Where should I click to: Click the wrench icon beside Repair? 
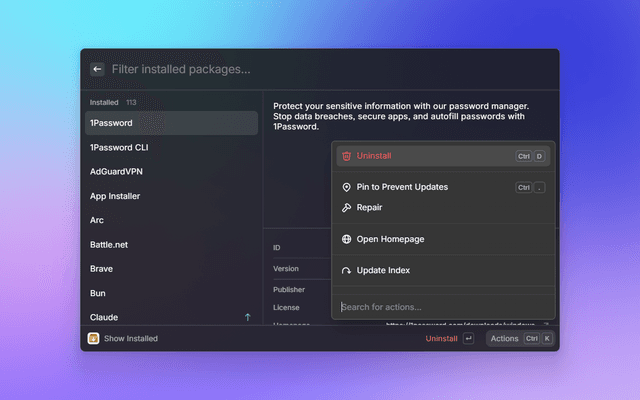tap(346, 208)
